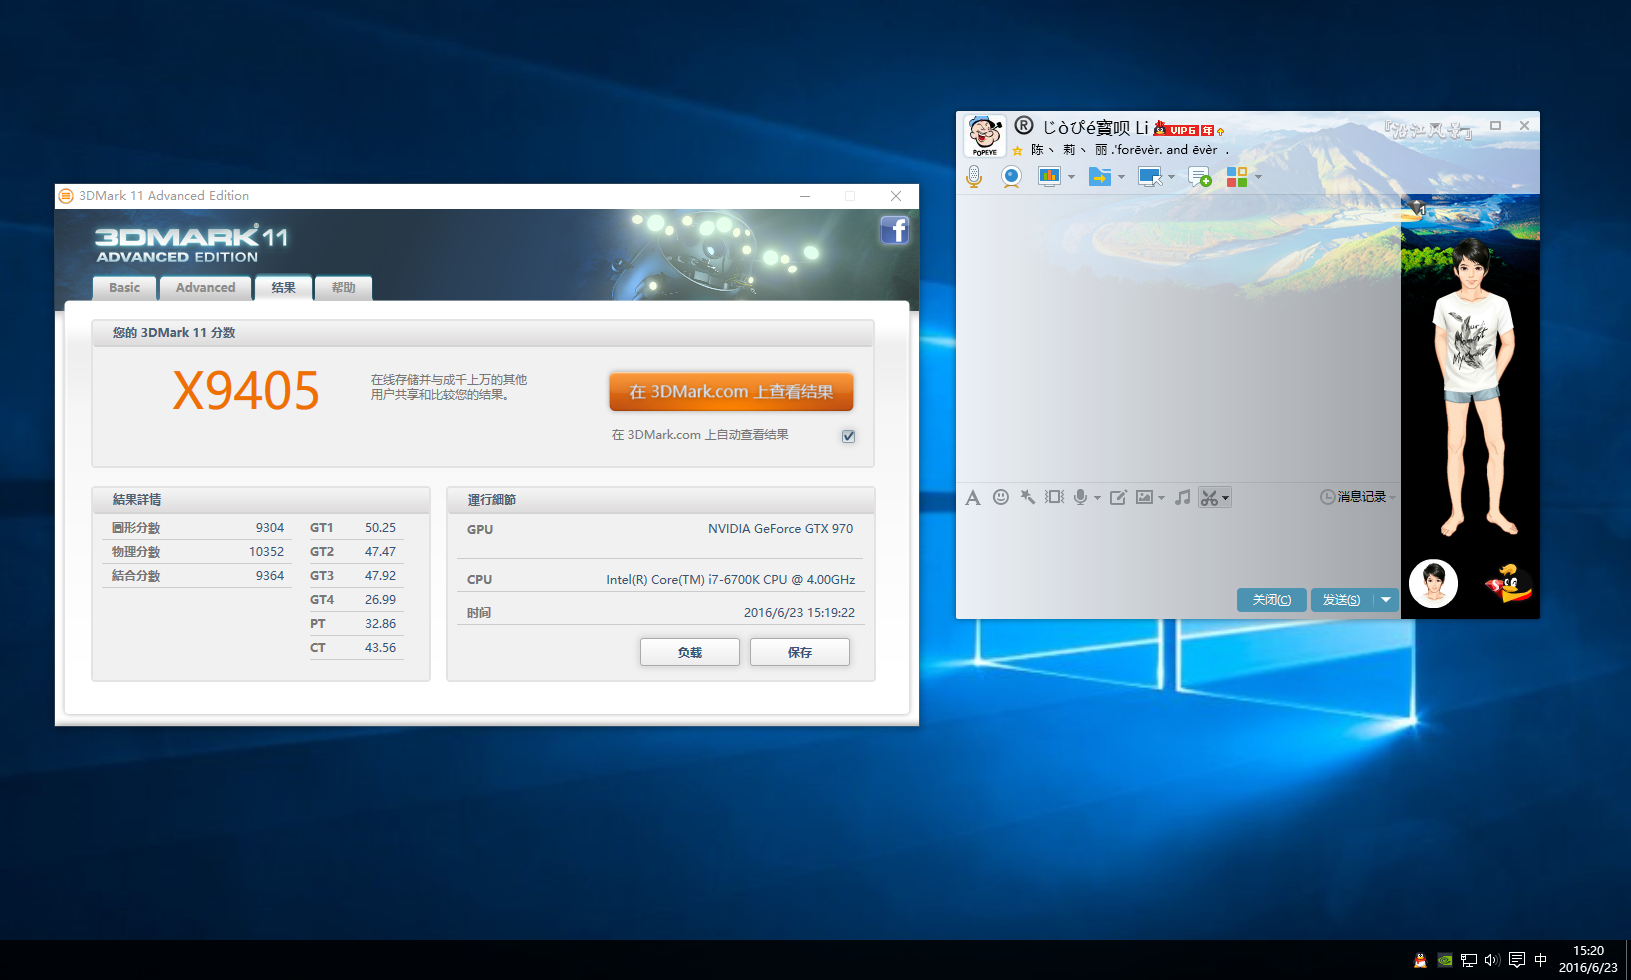The width and height of the screenshot is (1631, 980).
Task: Send a window shake nudge
Action: pyautogui.click(x=1054, y=497)
